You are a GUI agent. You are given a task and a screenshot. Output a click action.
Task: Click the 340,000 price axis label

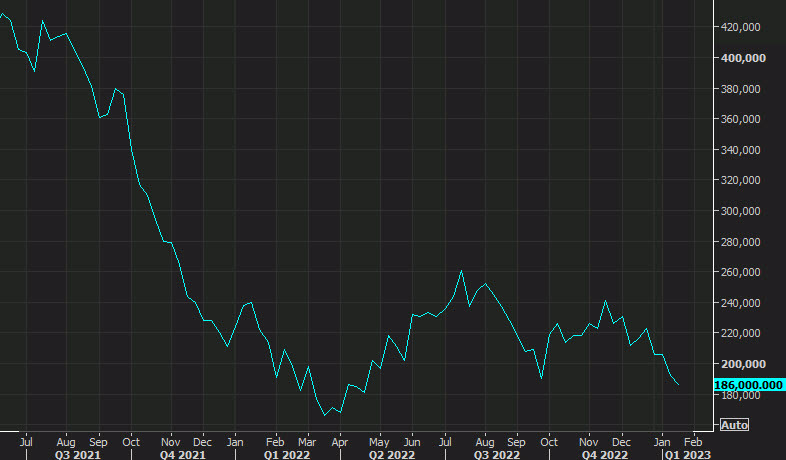point(743,150)
